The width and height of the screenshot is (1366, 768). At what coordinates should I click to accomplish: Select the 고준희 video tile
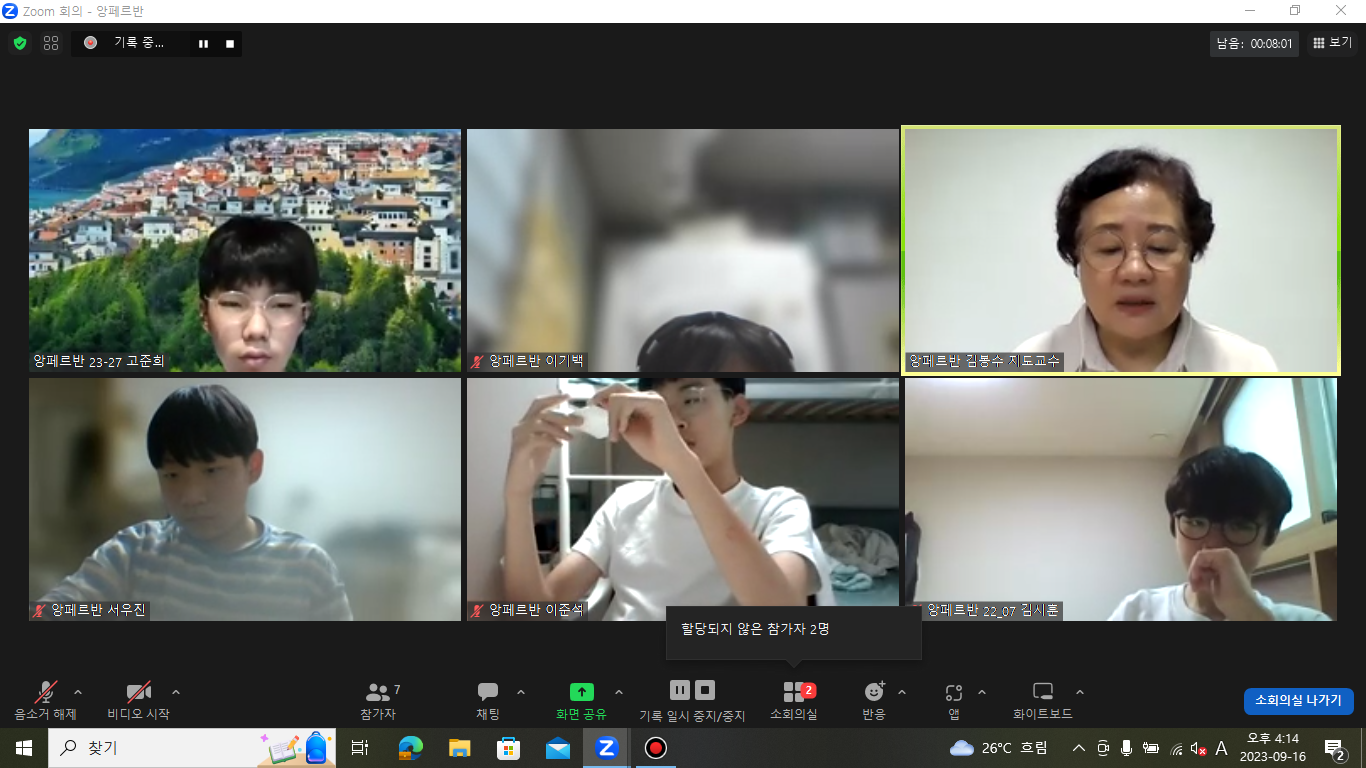click(x=245, y=251)
